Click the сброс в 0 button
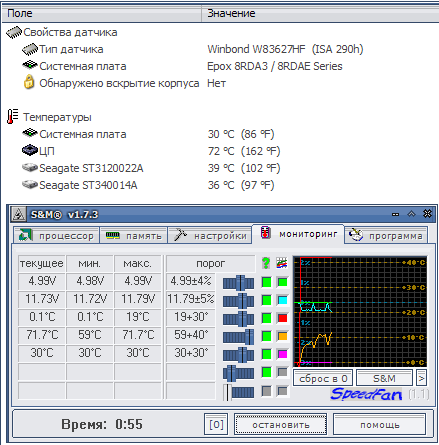Image resolution: width=439 pixels, height=445 pixels. pyautogui.click(x=323, y=378)
